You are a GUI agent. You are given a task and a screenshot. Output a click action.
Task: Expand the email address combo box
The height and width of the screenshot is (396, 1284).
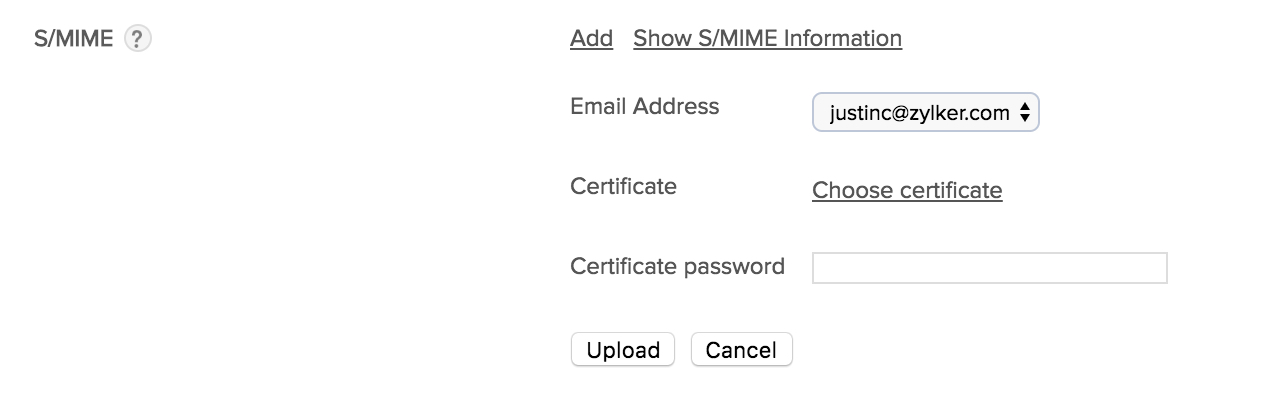click(x=926, y=113)
